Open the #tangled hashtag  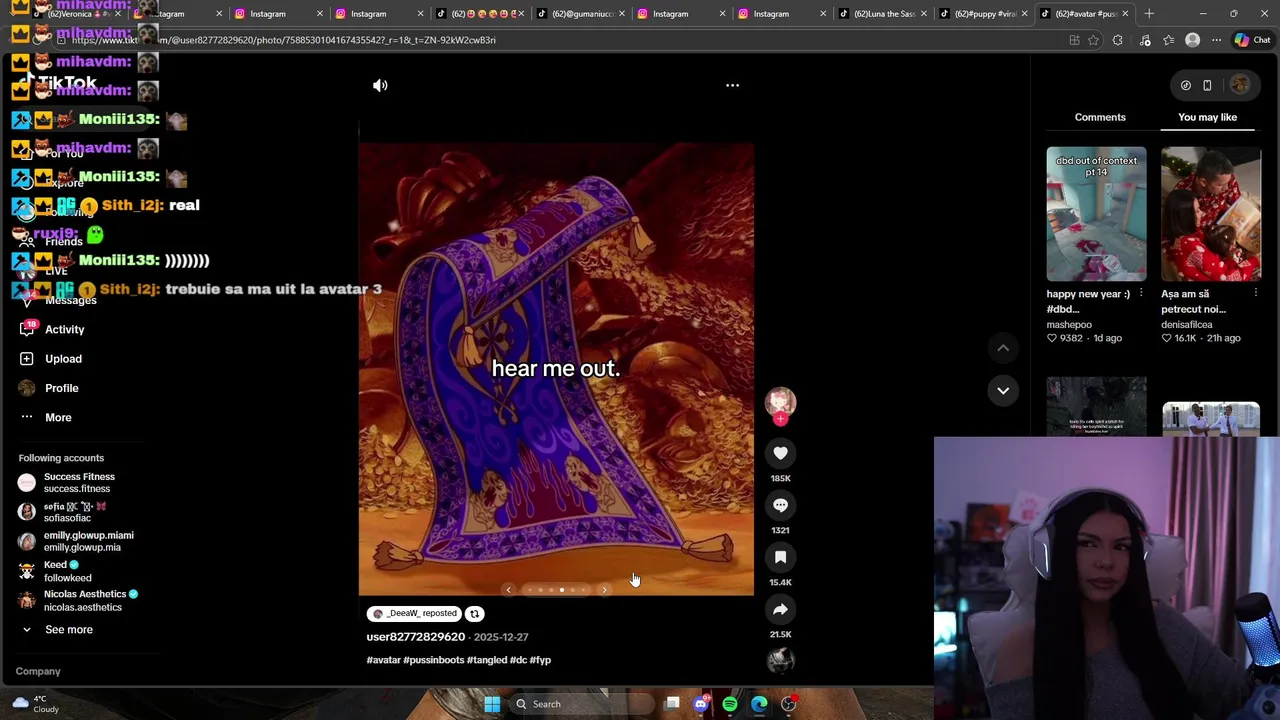(x=486, y=660)
